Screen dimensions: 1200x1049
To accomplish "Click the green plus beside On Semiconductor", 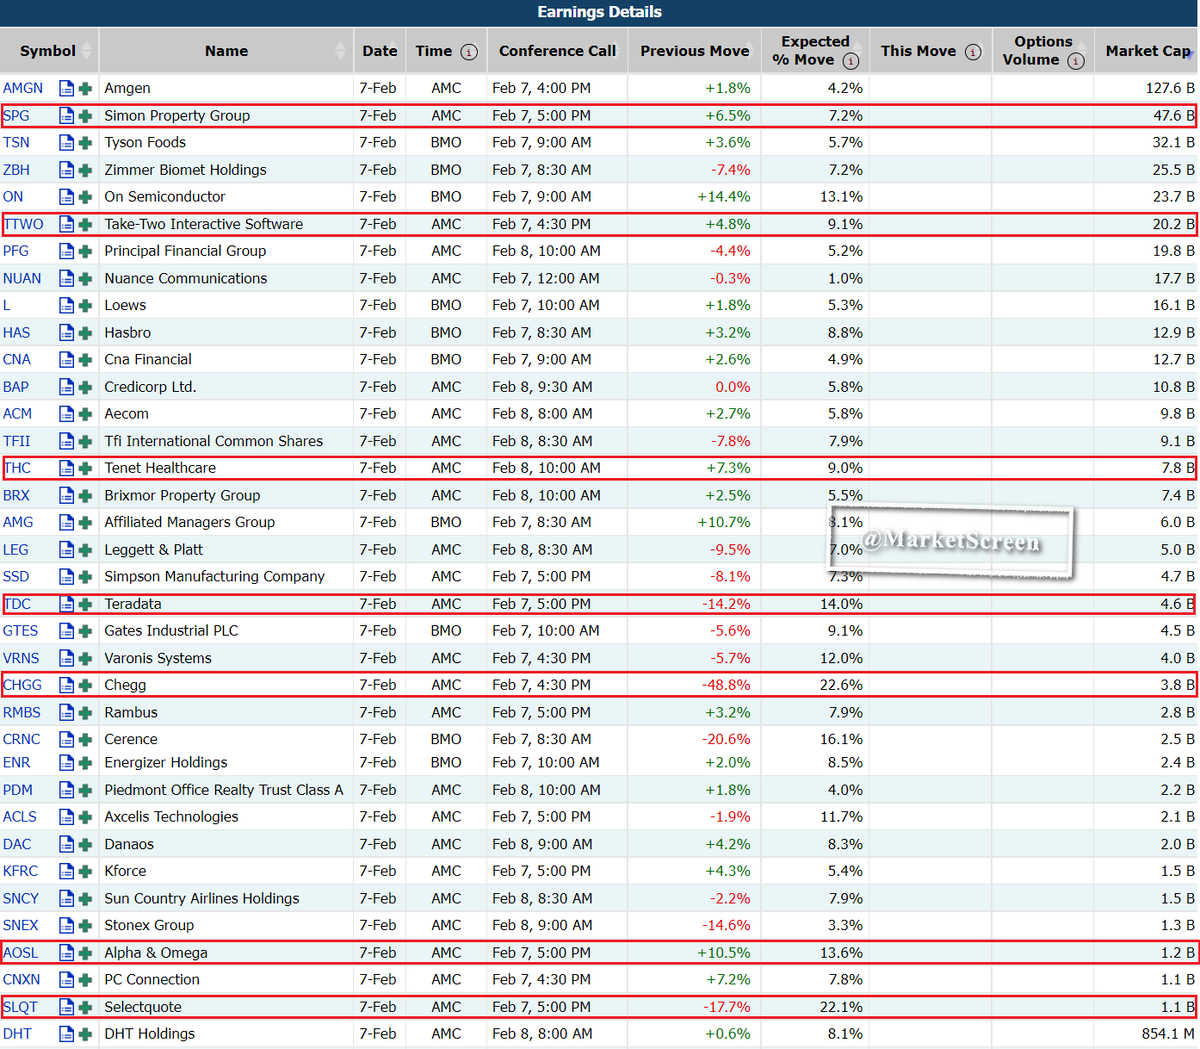I will [85, 197].
